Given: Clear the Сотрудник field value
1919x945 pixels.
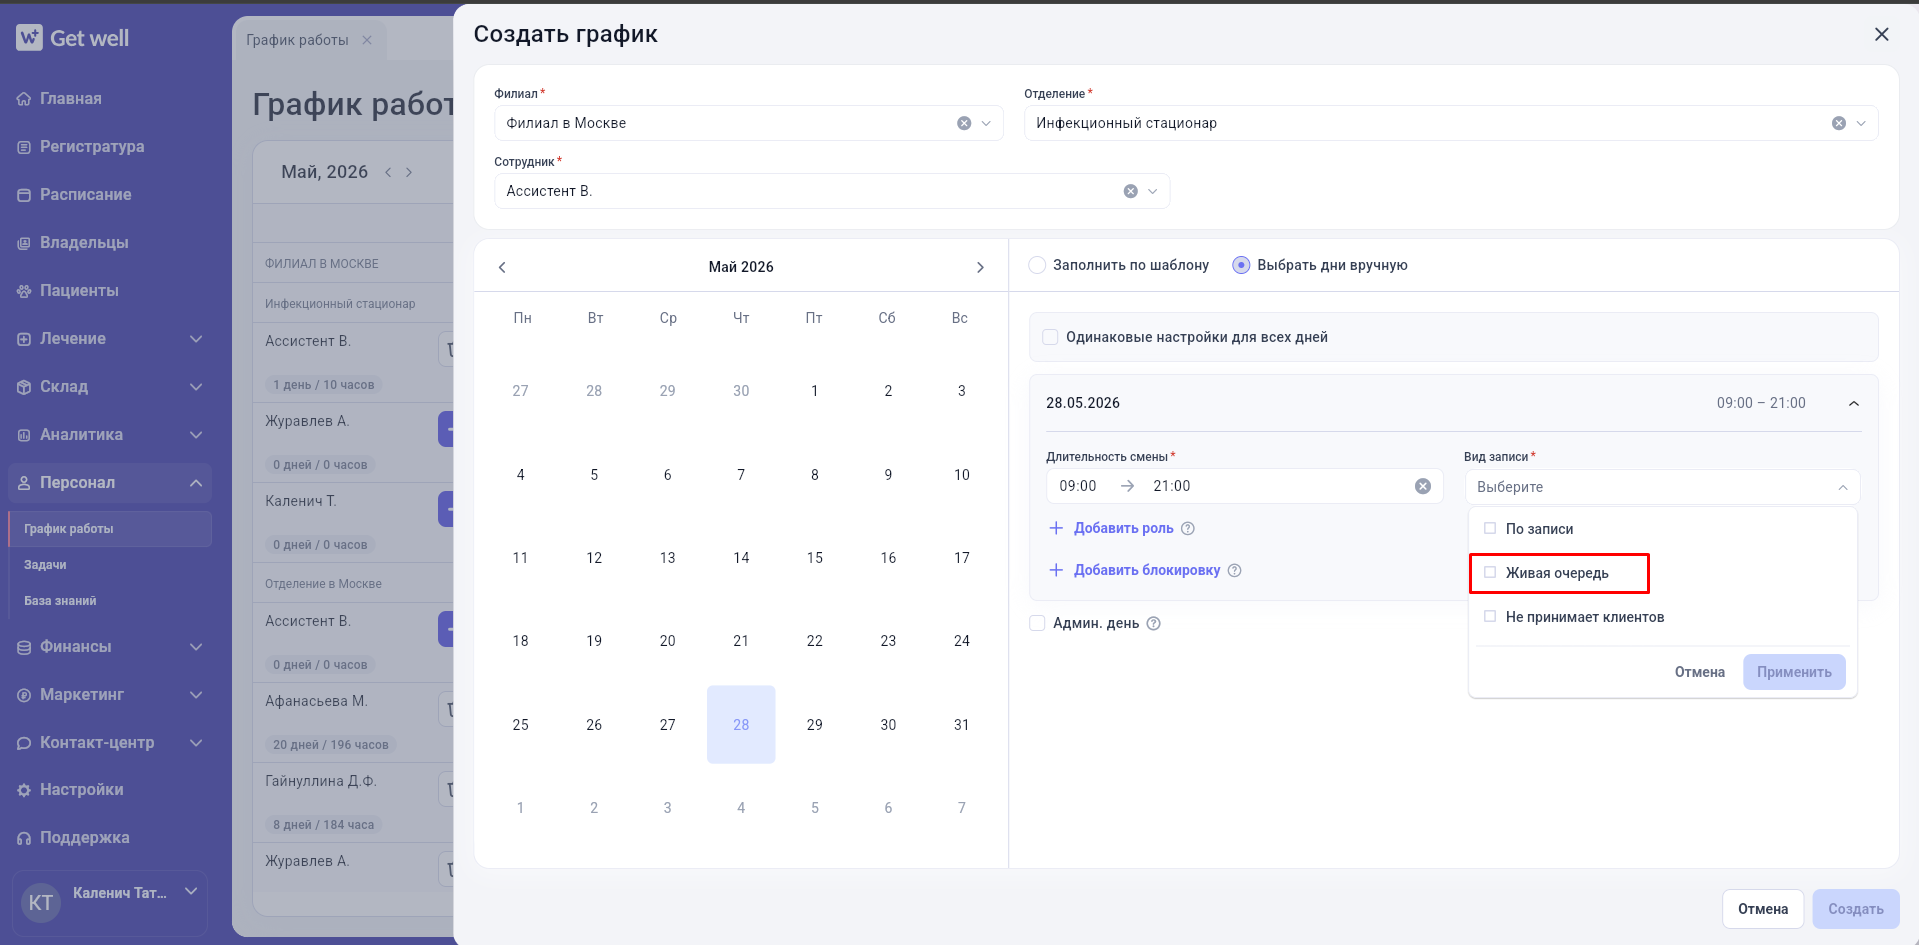Looking at the screenshot, I should (1131, 191).
